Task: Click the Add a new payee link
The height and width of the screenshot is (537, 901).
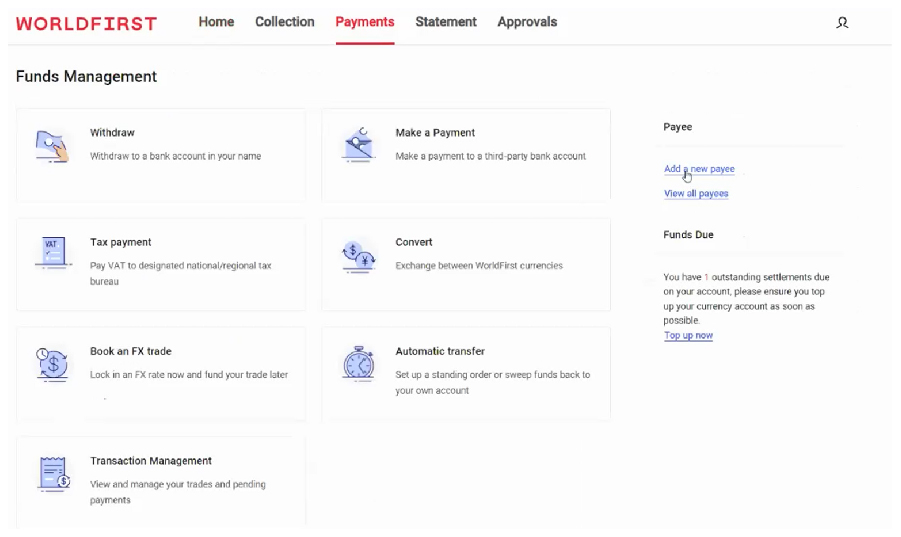Action: 699,169
